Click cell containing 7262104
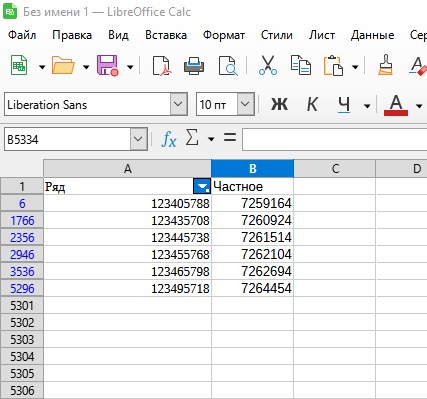Image resolution: width=427 pixels, height=399 pixels. click(253, 254)
